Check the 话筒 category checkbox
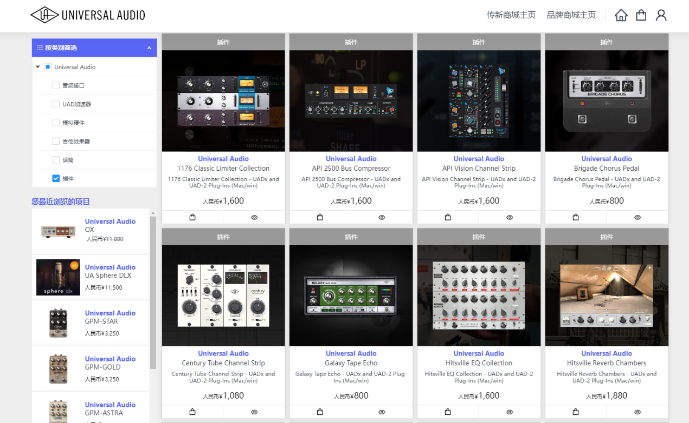 [x=56, y=160]
